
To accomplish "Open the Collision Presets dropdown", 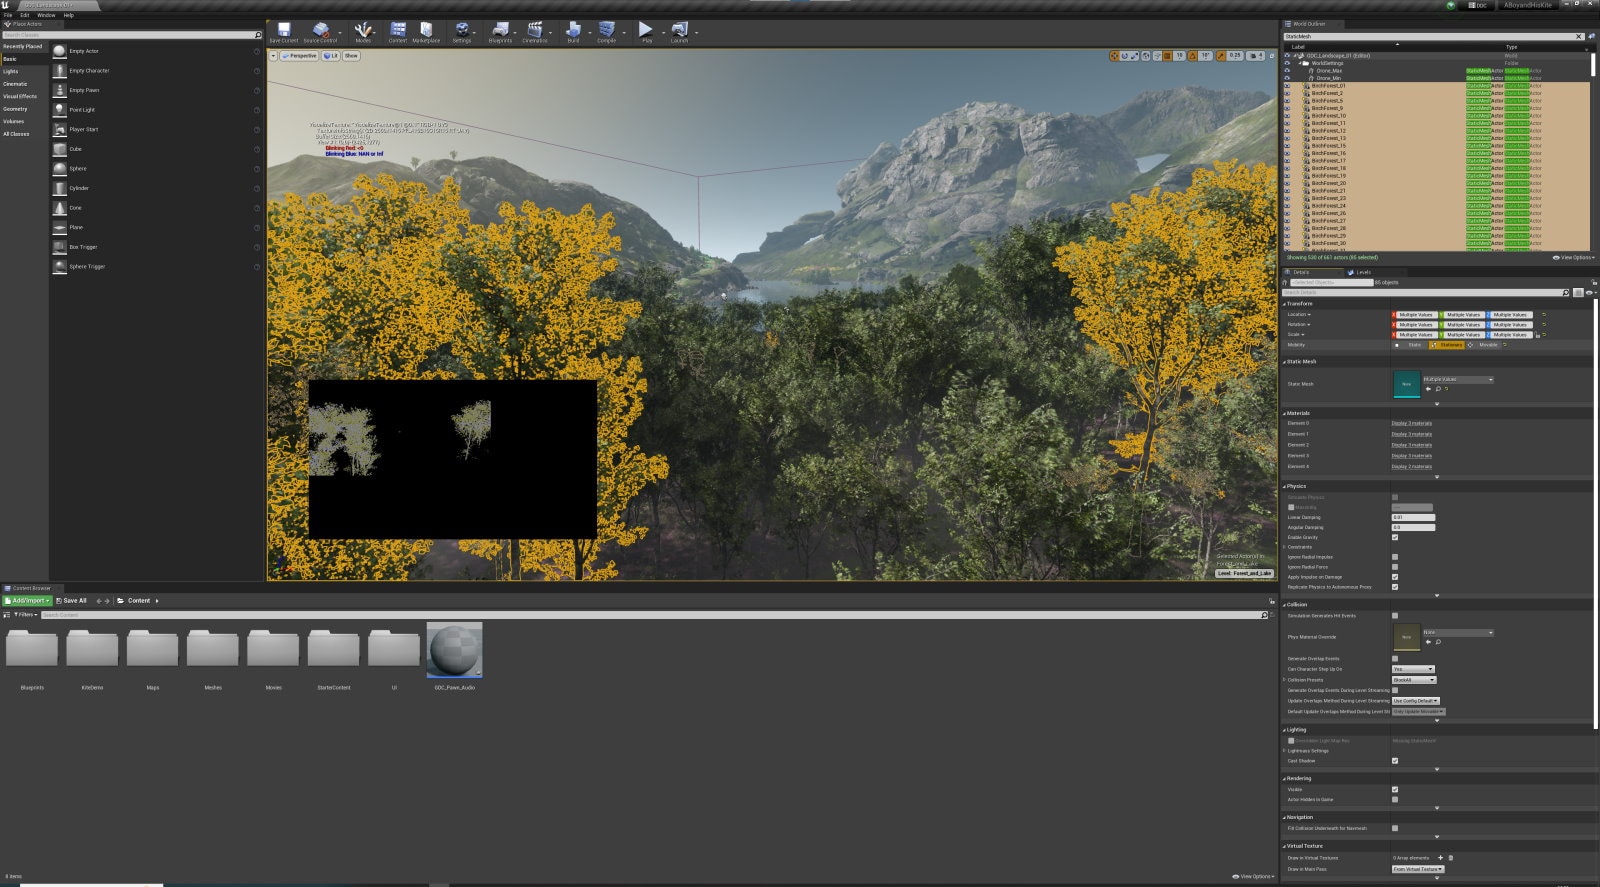I will point(1414,680).
